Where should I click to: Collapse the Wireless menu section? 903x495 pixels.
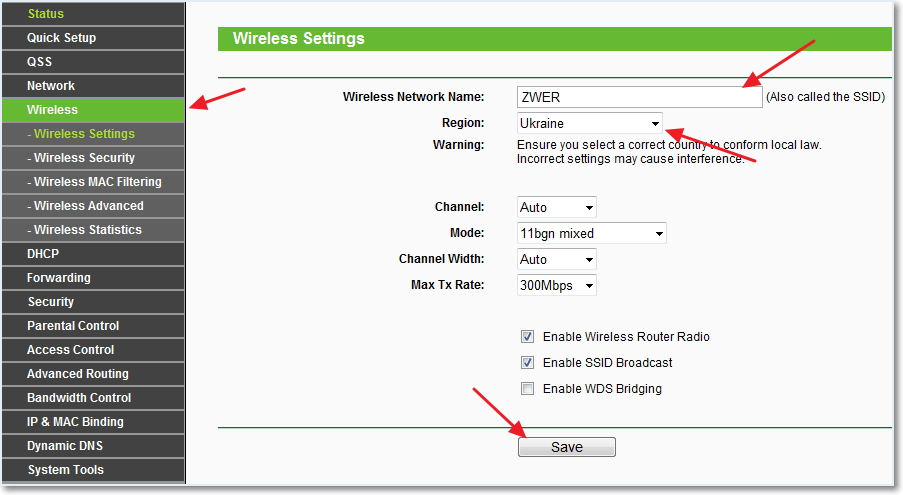pyautogui.click(x=93, y=109)
